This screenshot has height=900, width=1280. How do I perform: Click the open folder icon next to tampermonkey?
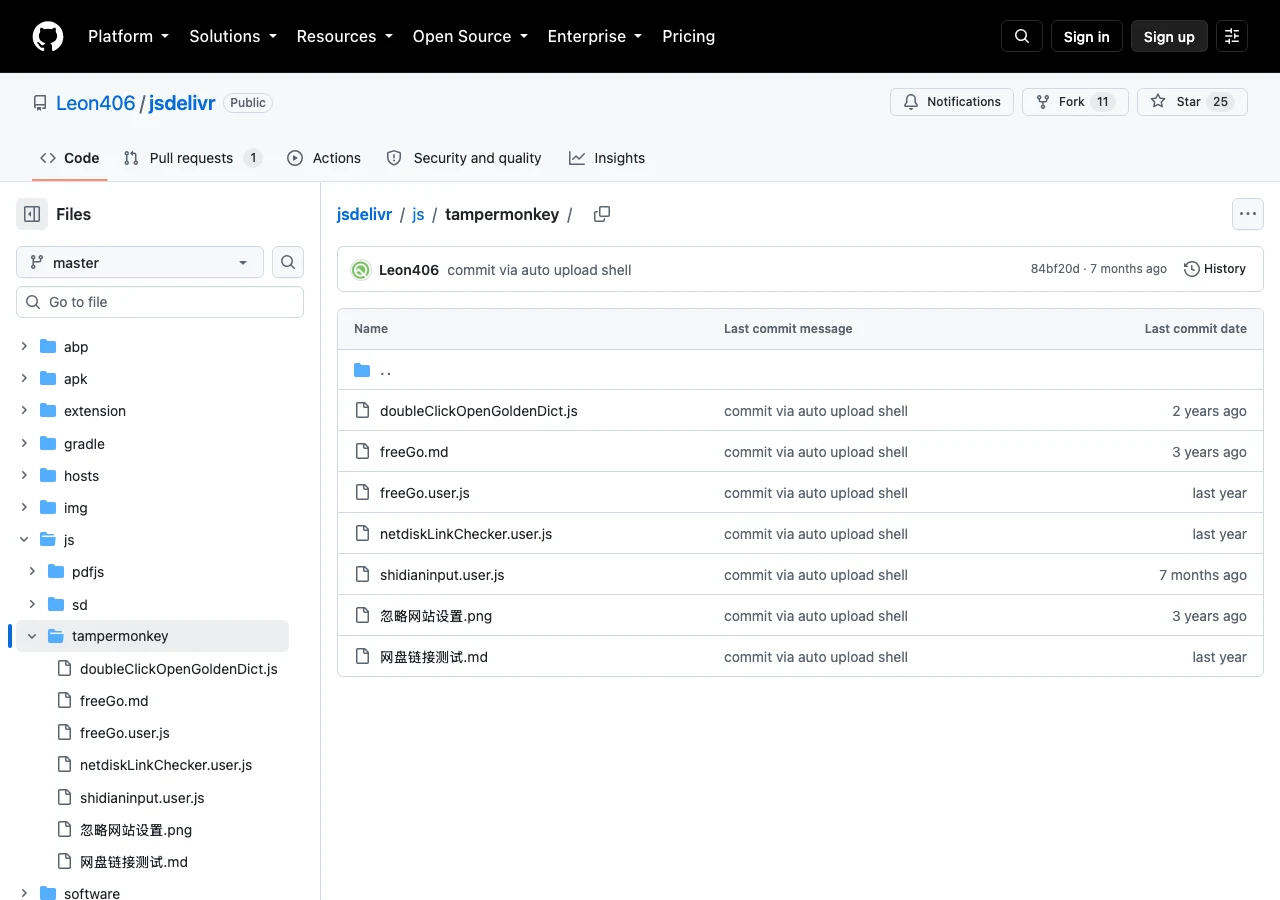coord(56,636)
